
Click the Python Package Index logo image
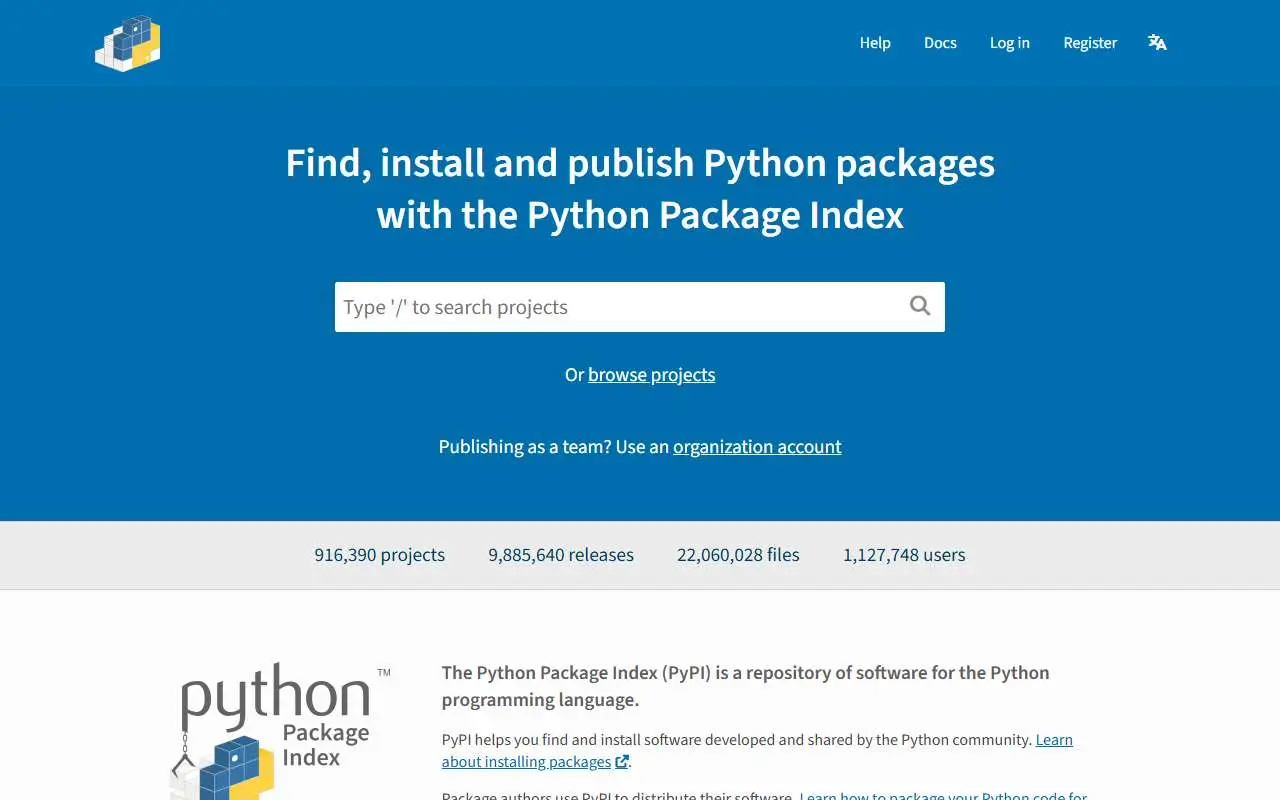283,731
